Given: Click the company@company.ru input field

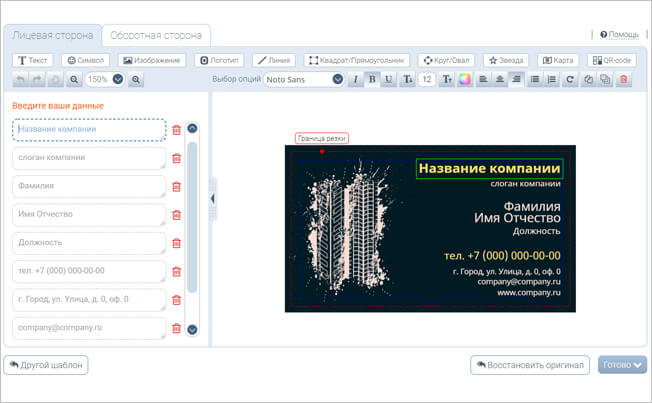Looking at the screenshot, I should [x=89, y=328].
